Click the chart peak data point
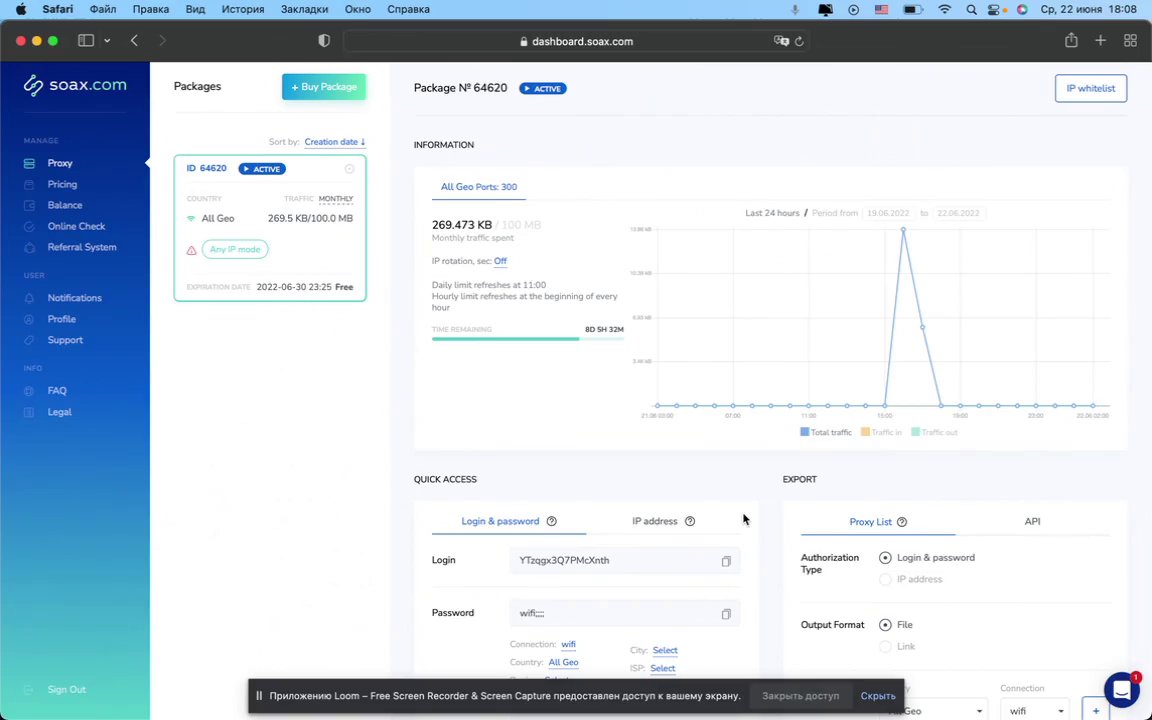The width and height of the screenshot is (1152, 720). [903, 229]
